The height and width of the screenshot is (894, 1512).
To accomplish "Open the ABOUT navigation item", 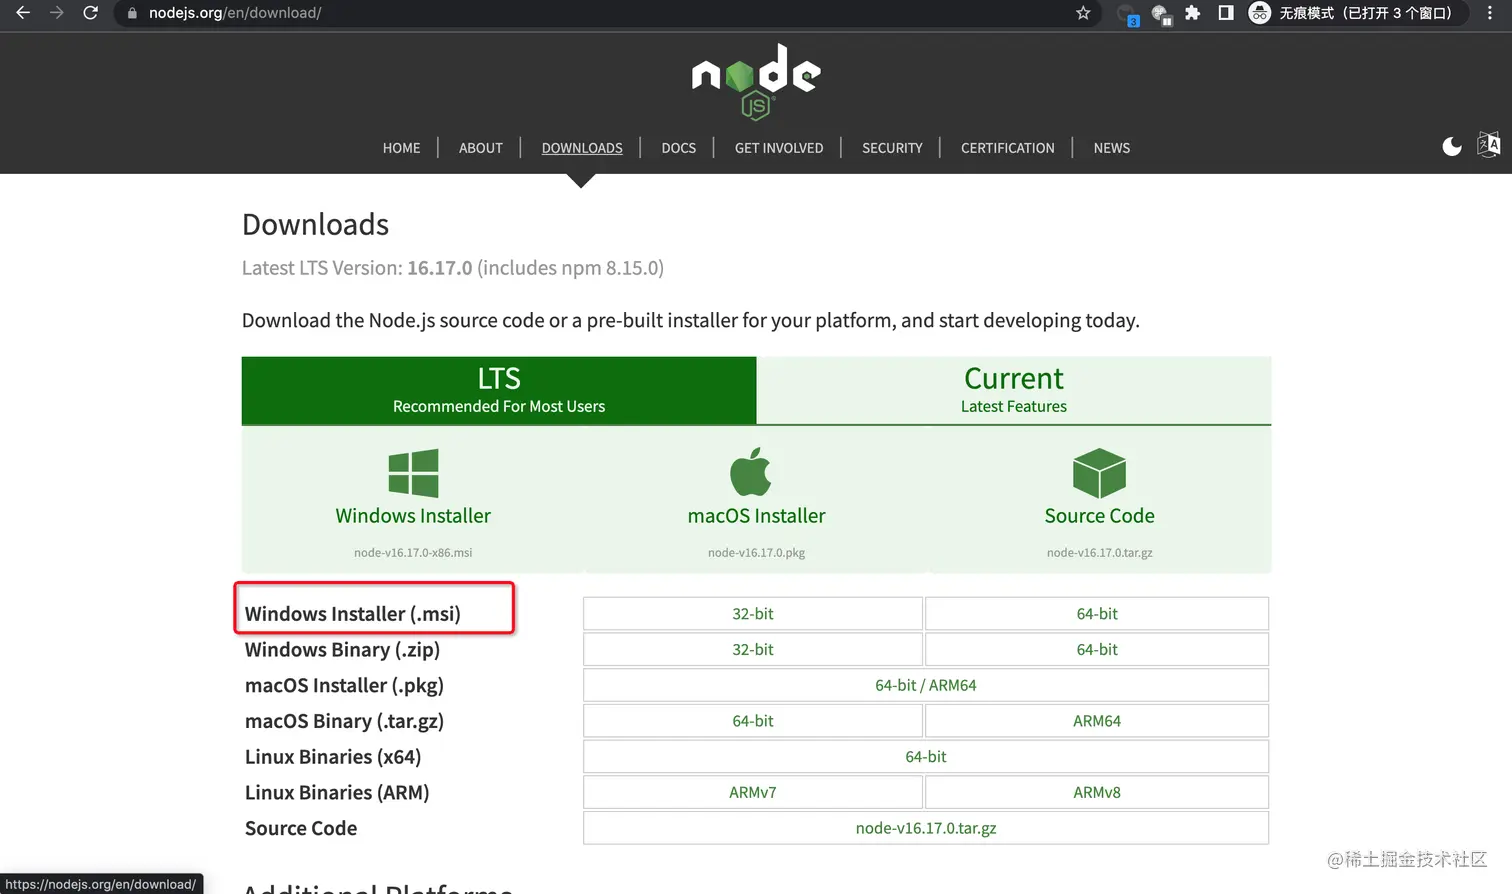I will point(481,148).
